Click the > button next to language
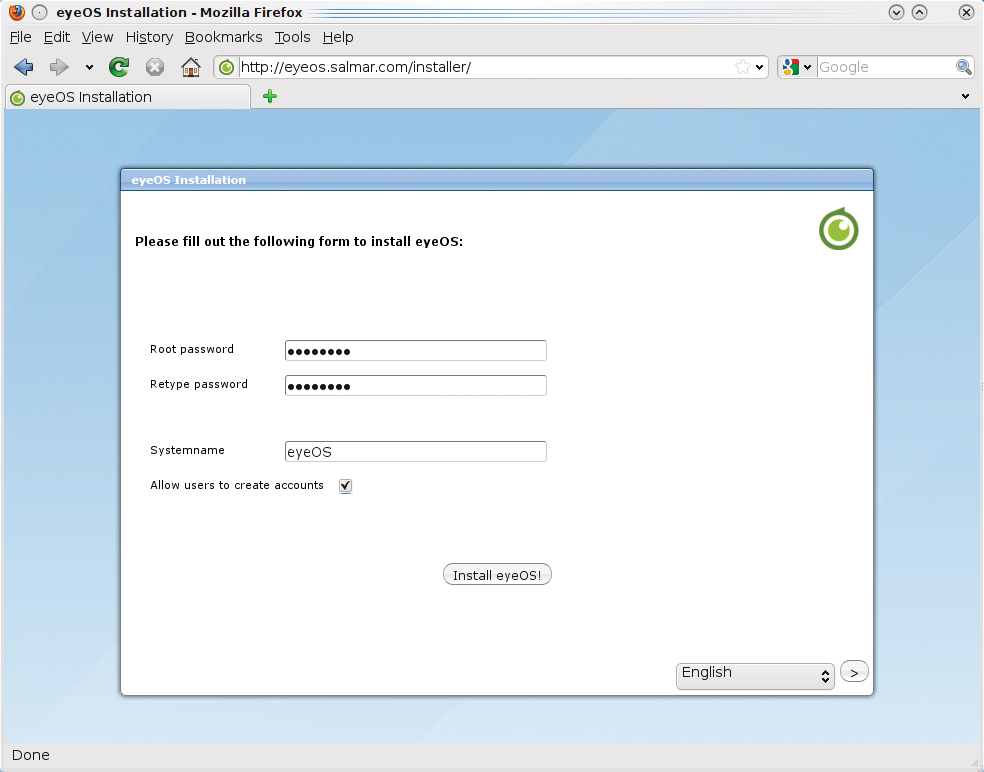 854,672
